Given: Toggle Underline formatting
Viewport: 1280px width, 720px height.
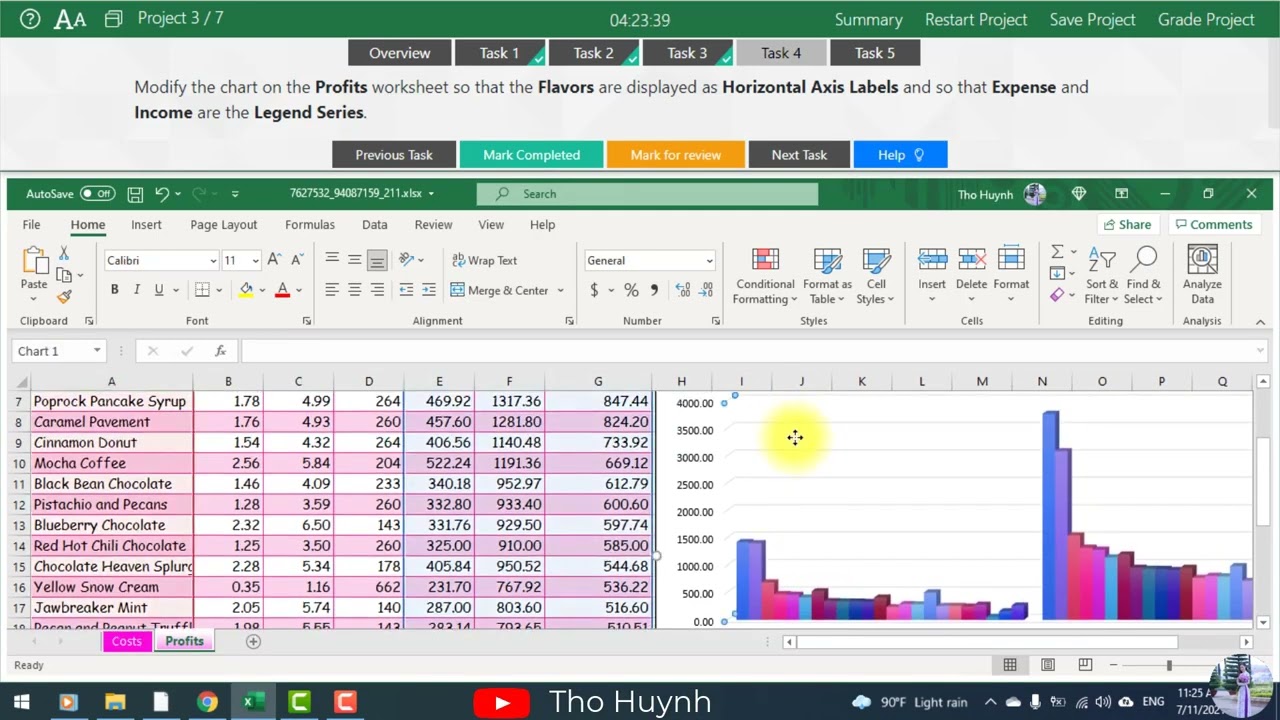Looking at the screenshot, I should [x=159, y=290].
